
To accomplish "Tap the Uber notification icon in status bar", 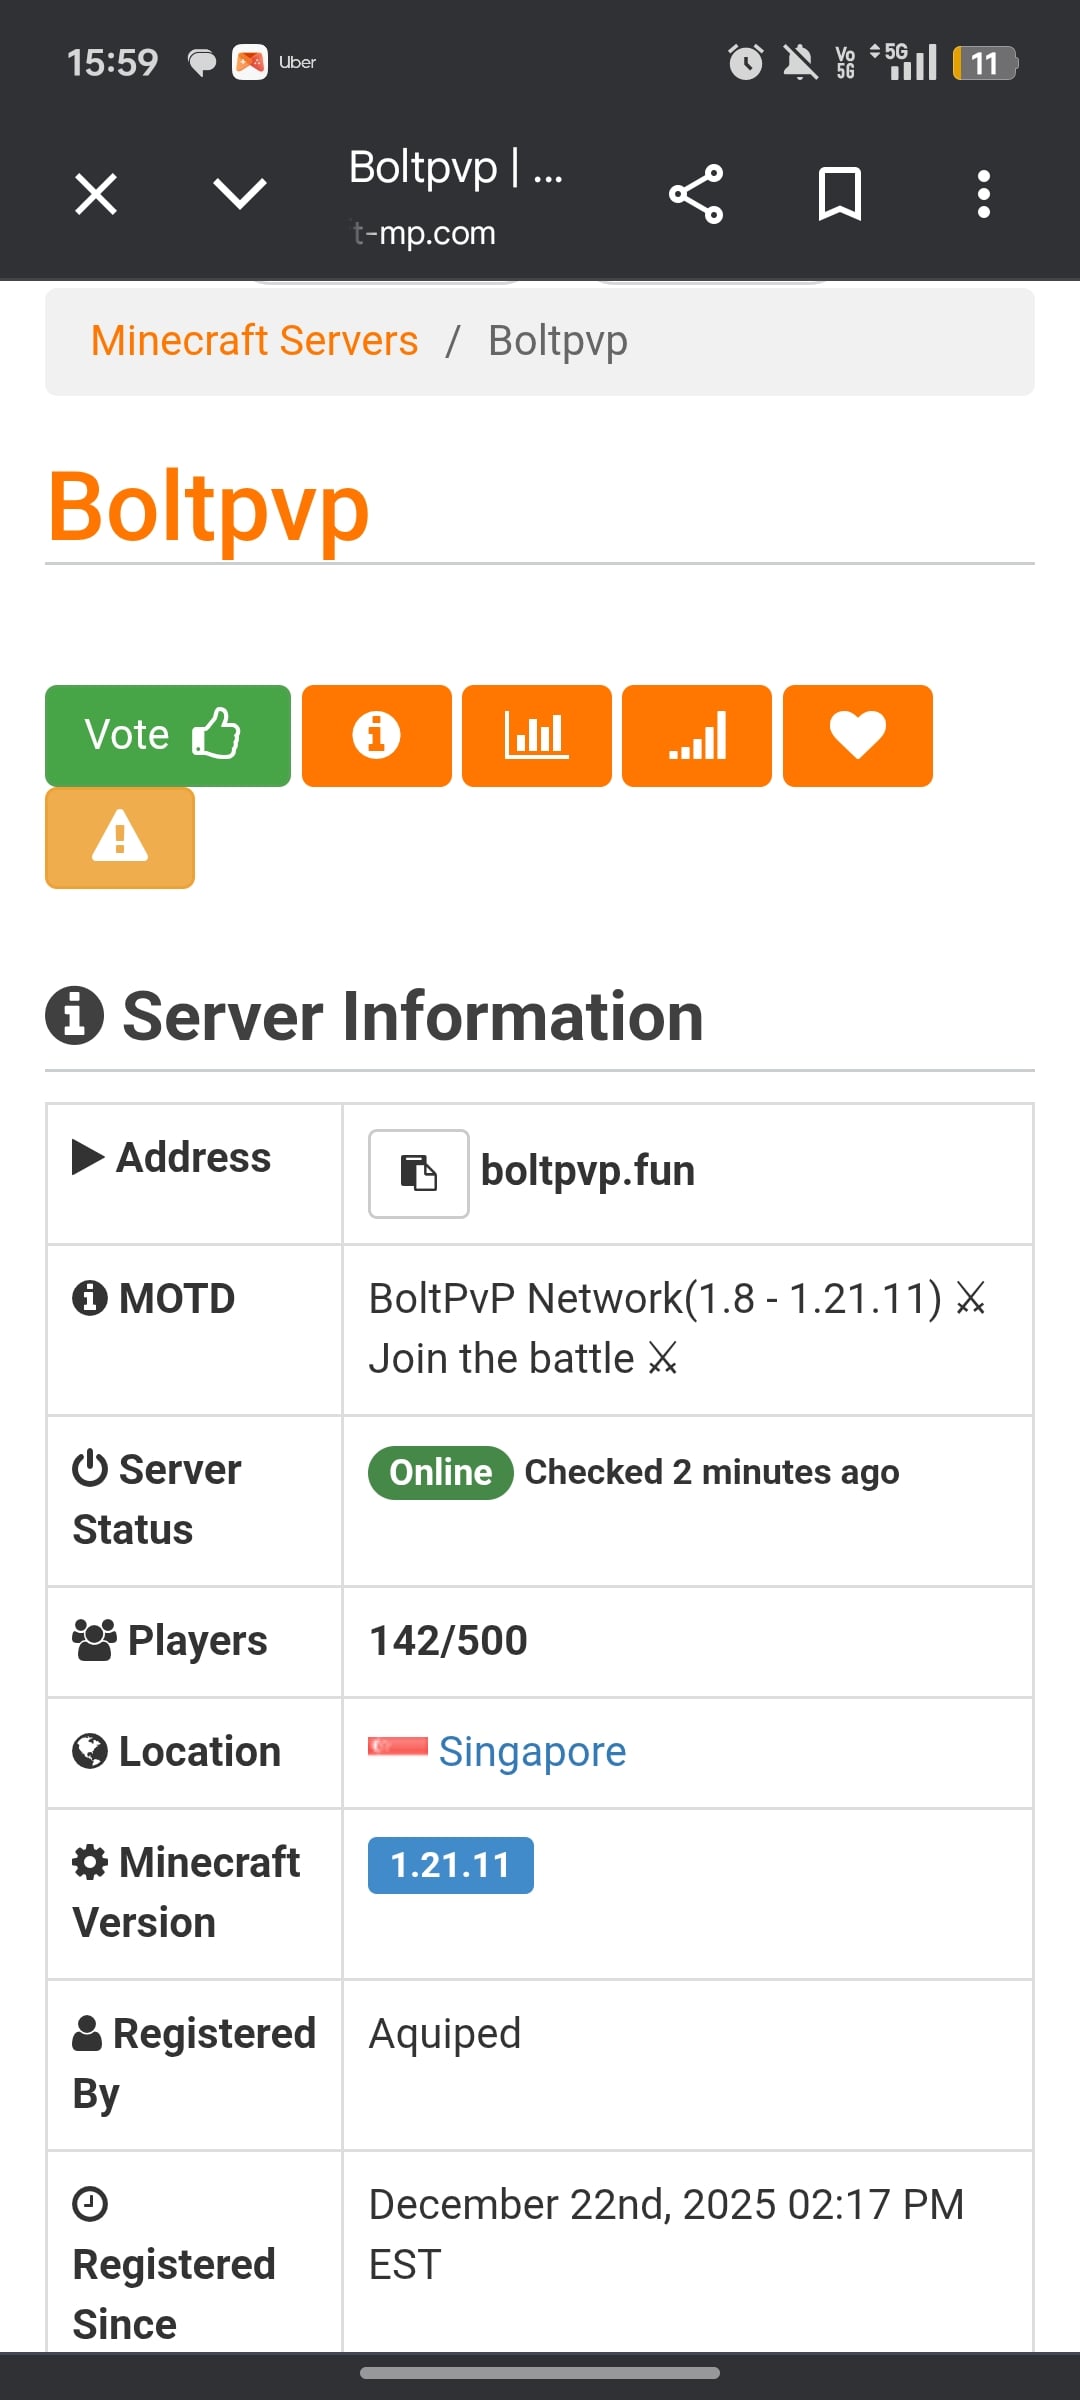I will pos(250,62).
